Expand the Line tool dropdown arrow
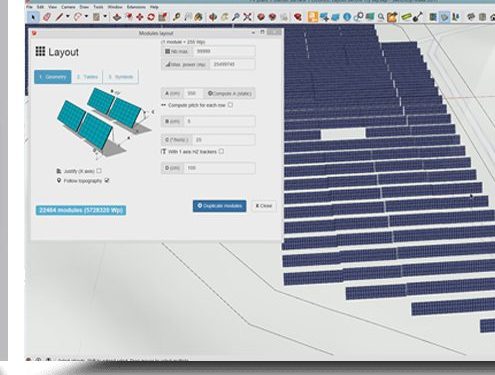Image resolution: width=495 pixels, height=375 pixels. click(x=67, y=16)
